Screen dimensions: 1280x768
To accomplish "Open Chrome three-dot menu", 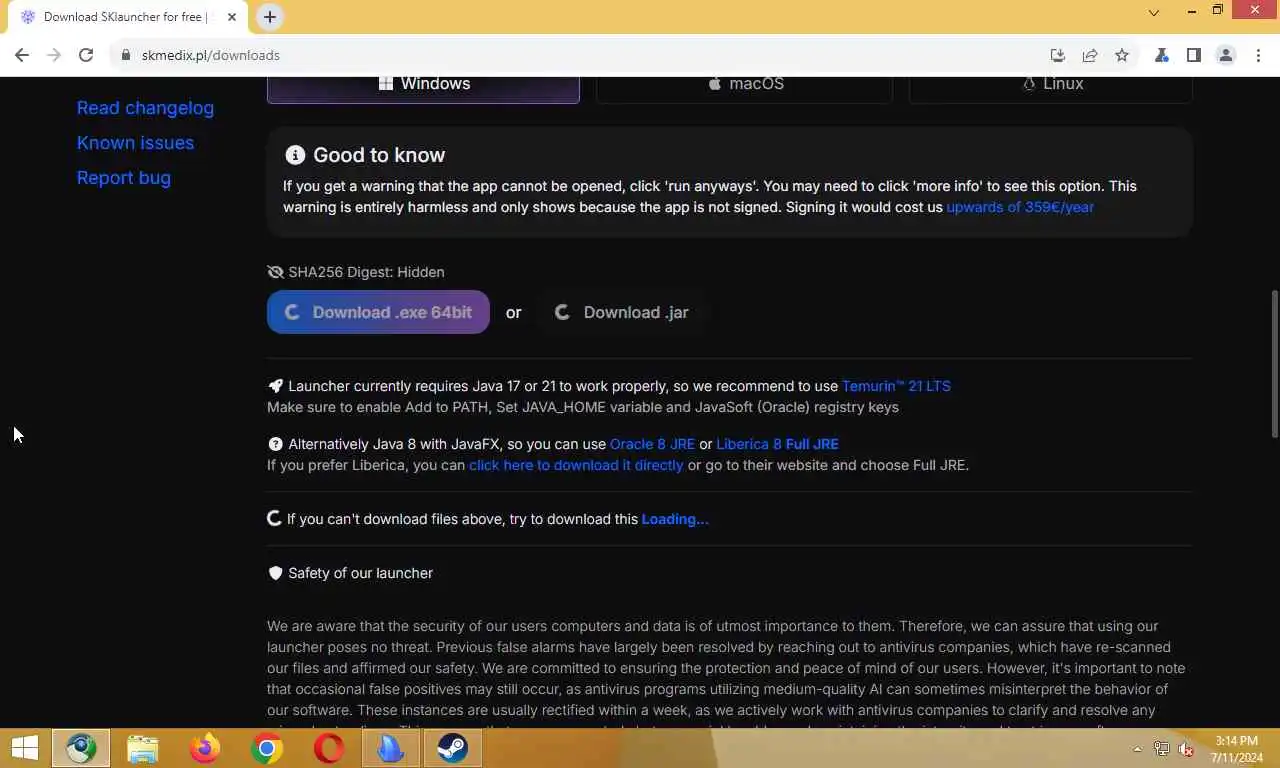I will coord(1258,55).
